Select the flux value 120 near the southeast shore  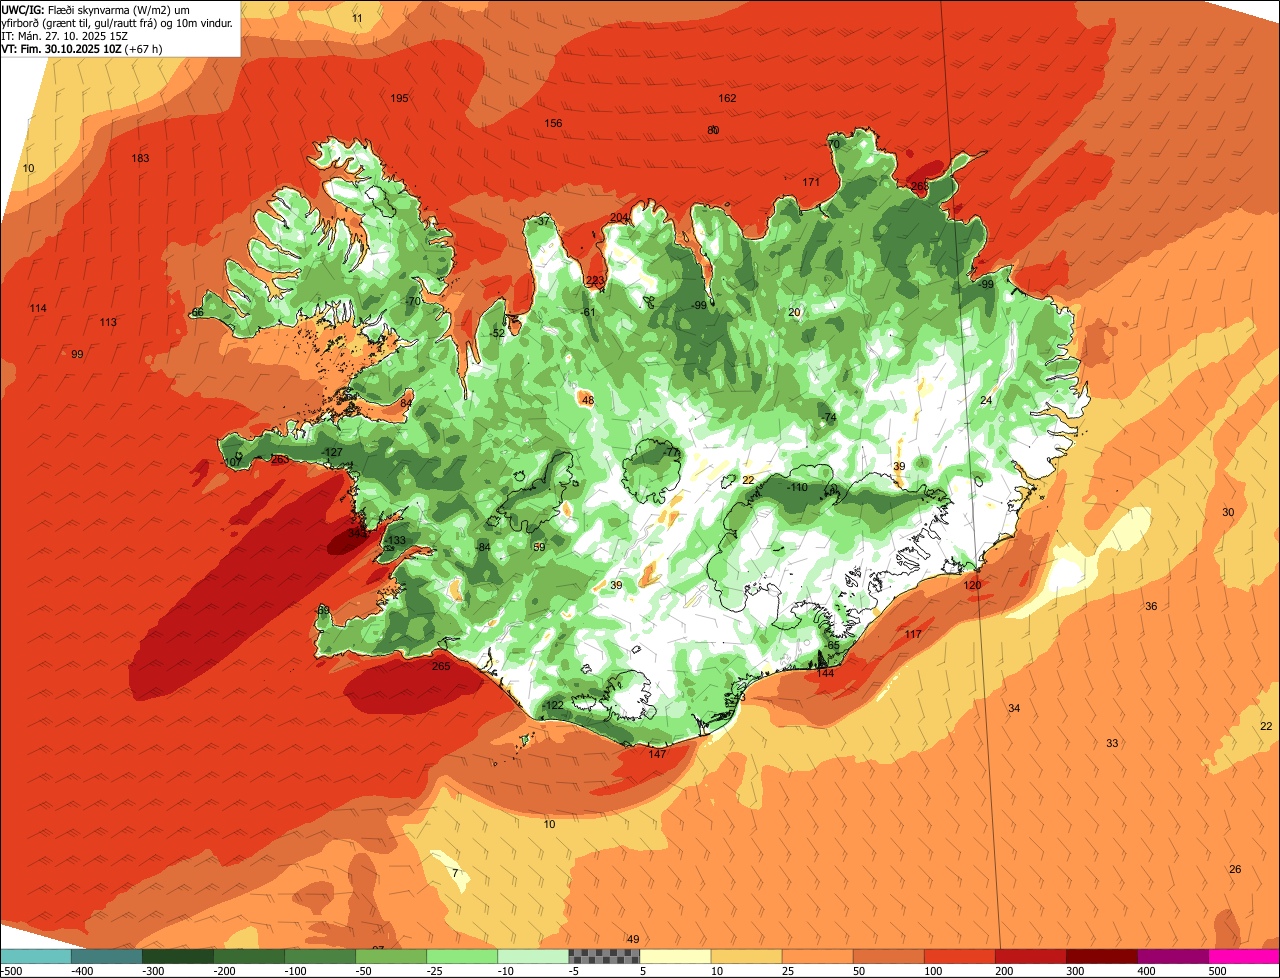coord(972,585)
